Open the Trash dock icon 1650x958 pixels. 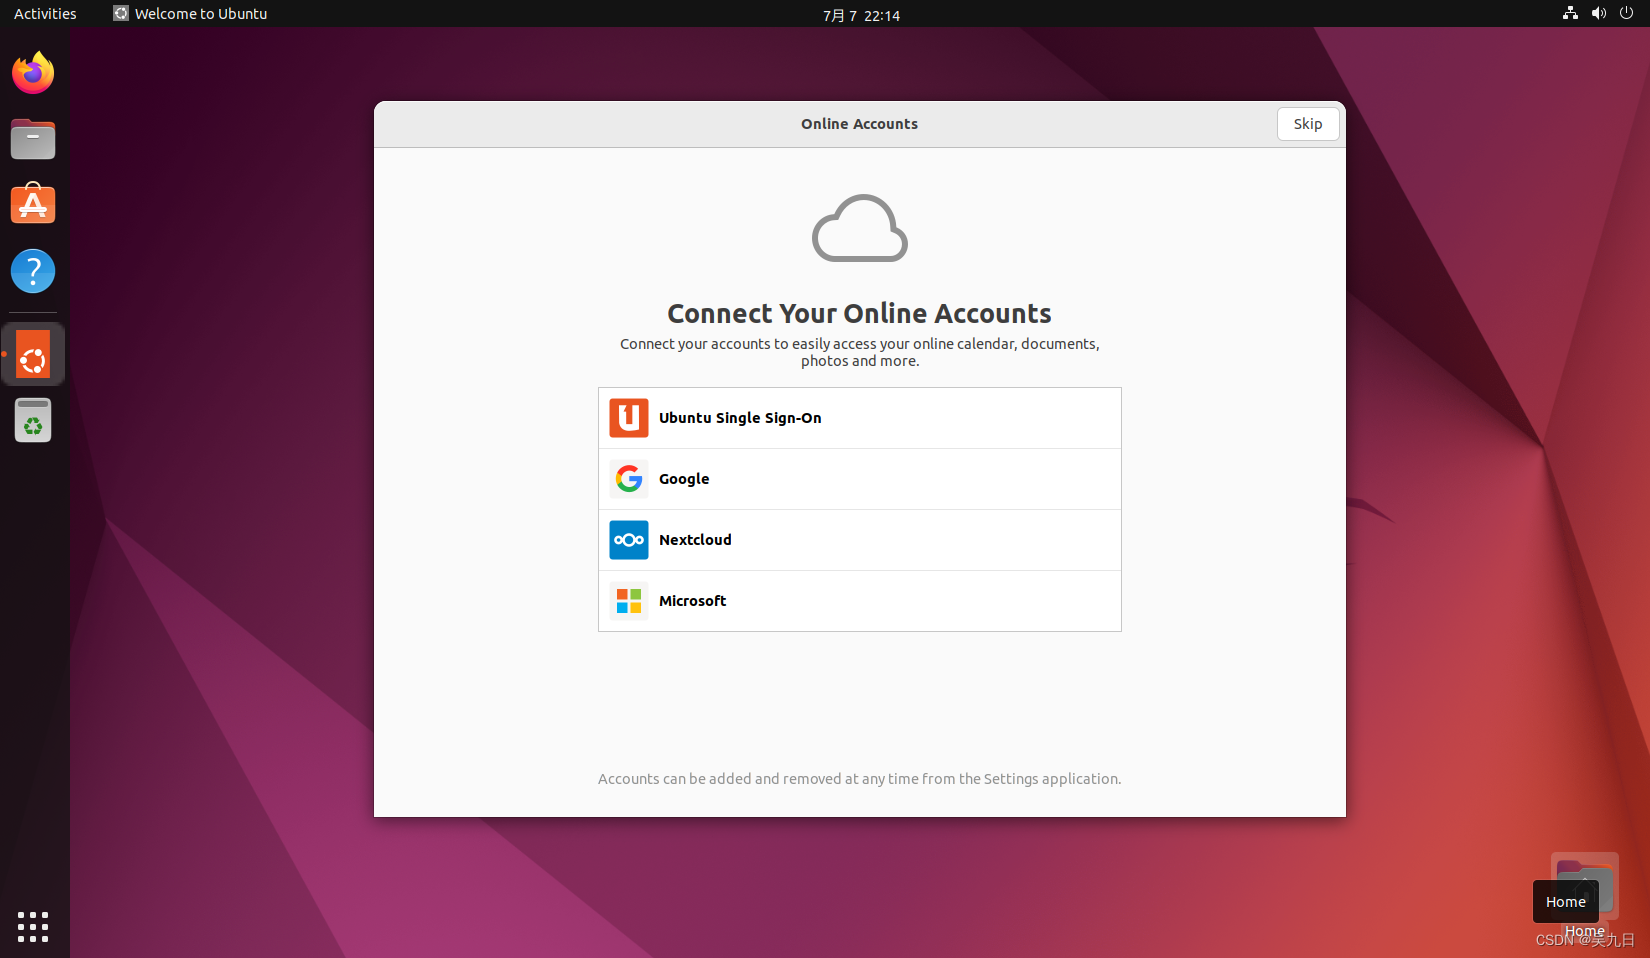click(33, 420)
